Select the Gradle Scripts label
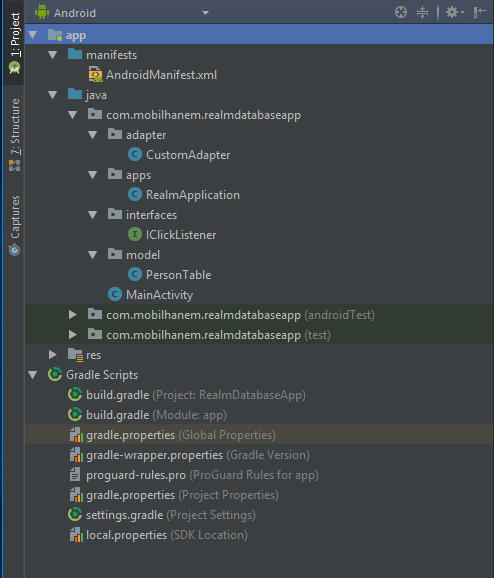Screen dimensions: 494x578 pyautogui.click(x=102, y=375)
